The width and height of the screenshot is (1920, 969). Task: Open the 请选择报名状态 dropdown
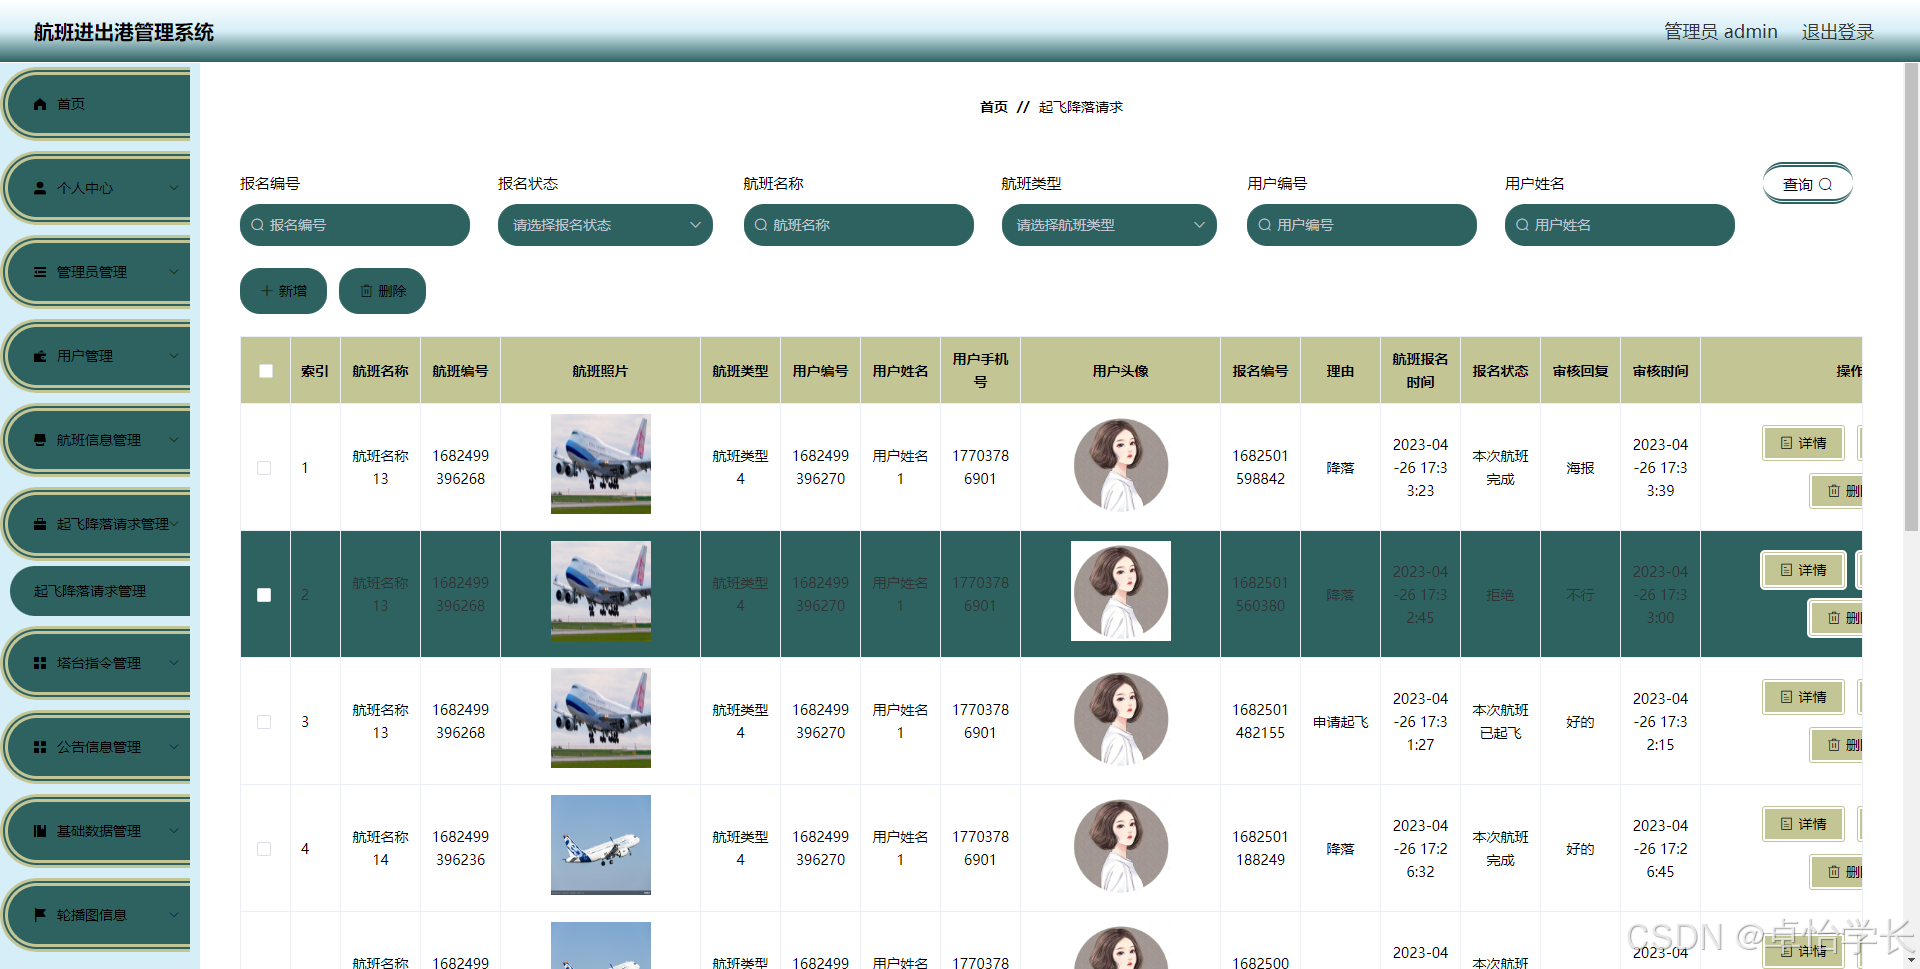[x=605, y=225]
